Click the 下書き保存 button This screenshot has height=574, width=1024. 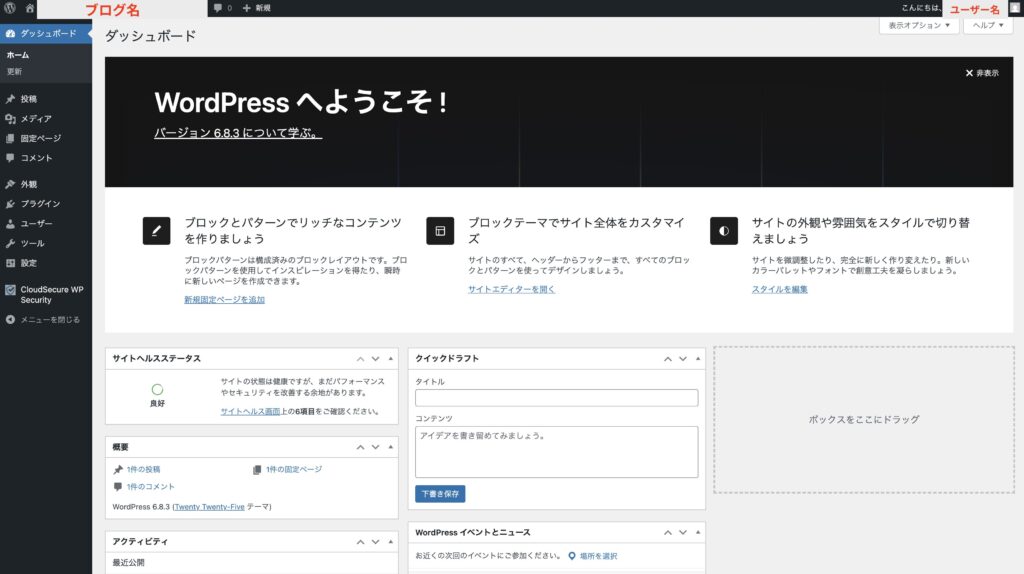440,494
